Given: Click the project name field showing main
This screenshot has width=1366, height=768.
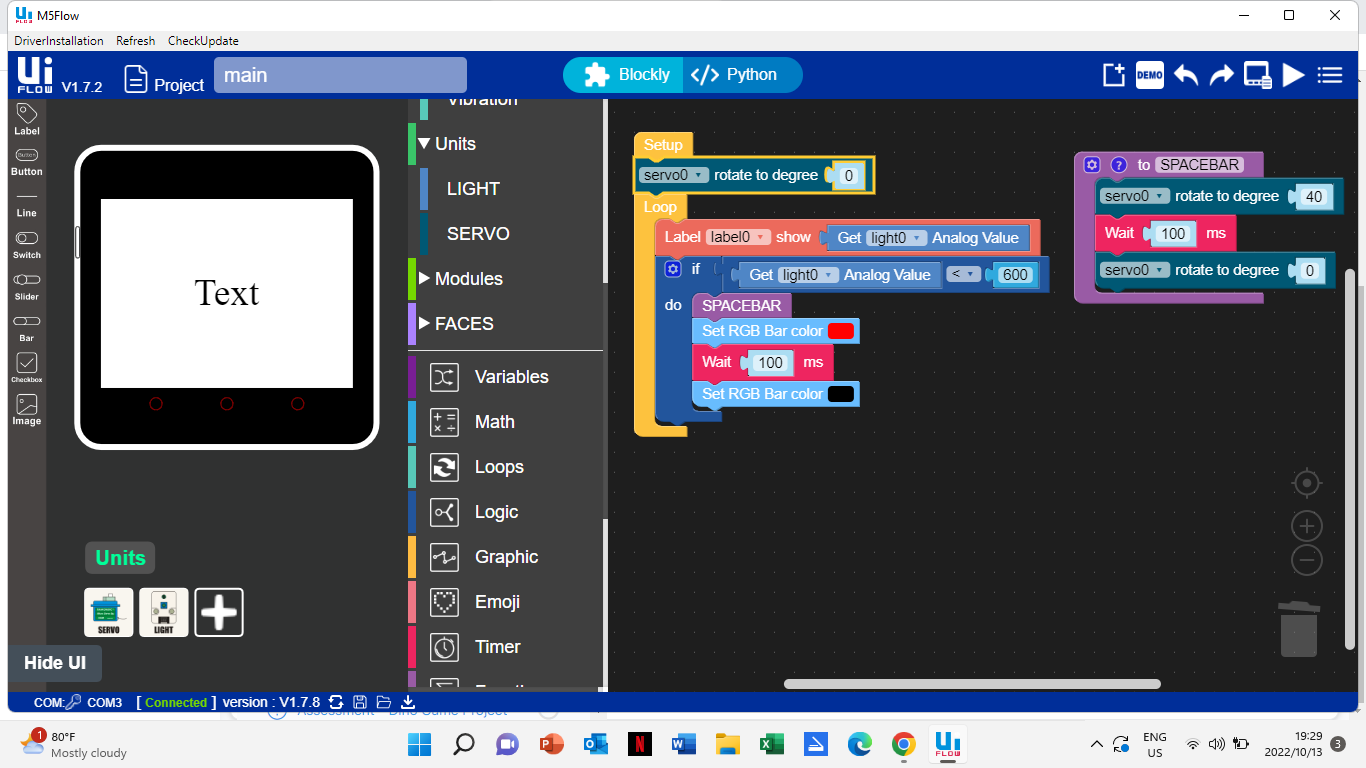Looking at the screenshot, I should tap(340, 76).
